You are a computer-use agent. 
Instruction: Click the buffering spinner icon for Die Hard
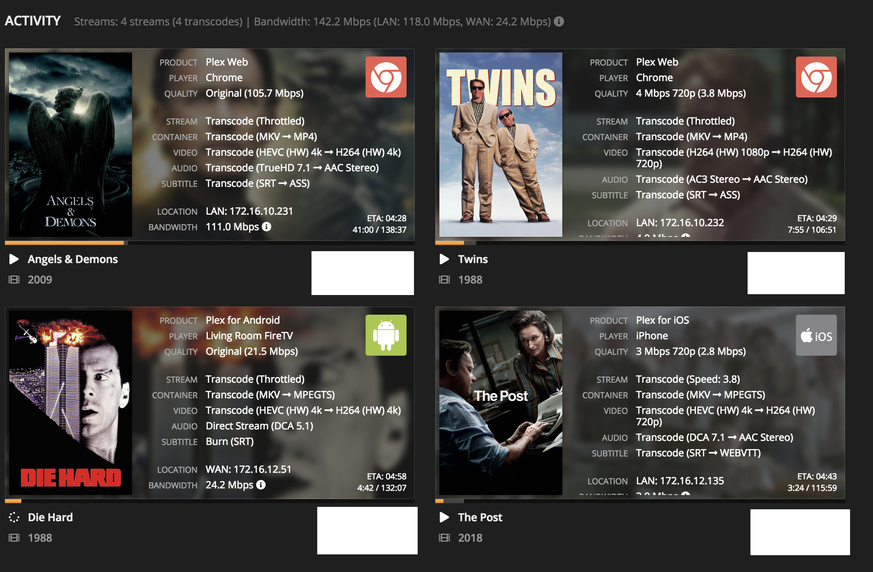14,517
